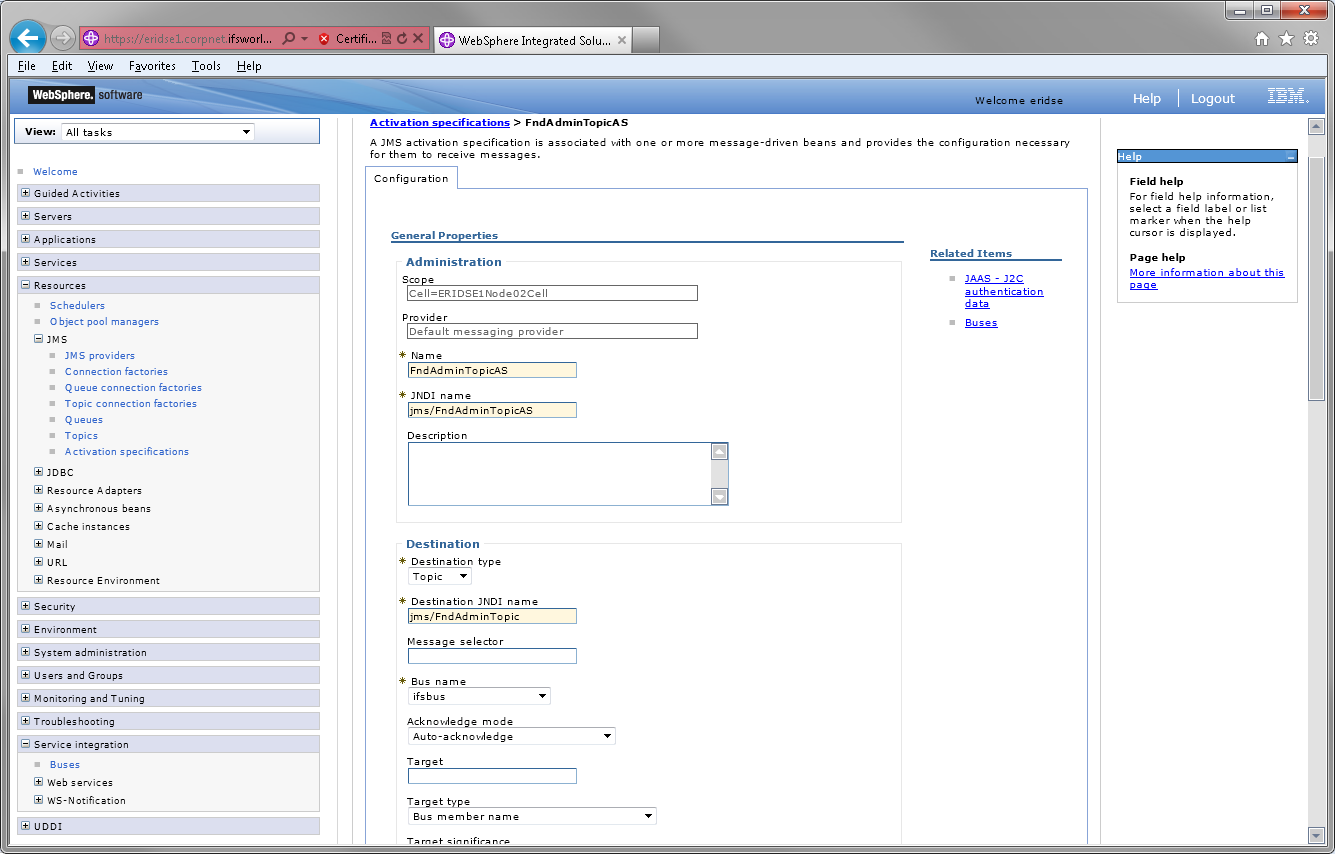
Task: Click Activation specifications breadcrumb link
Action: (x=440, y=122)
